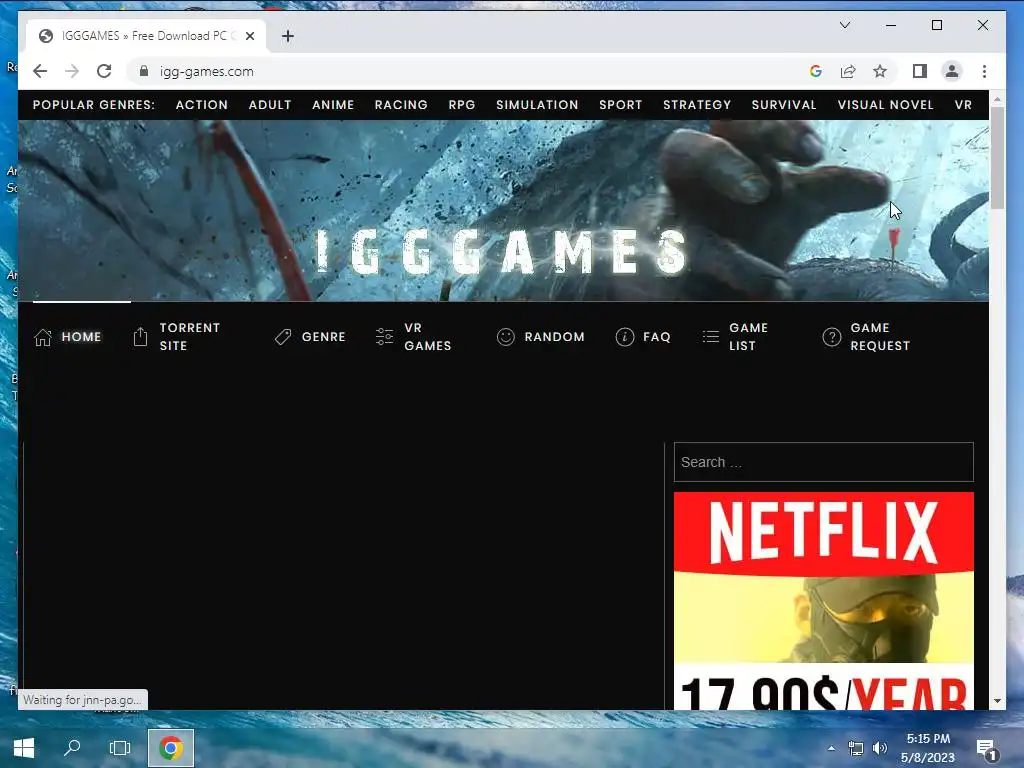
Task: Select the SURVIVAL genre link
Action: tap(784, 105)
